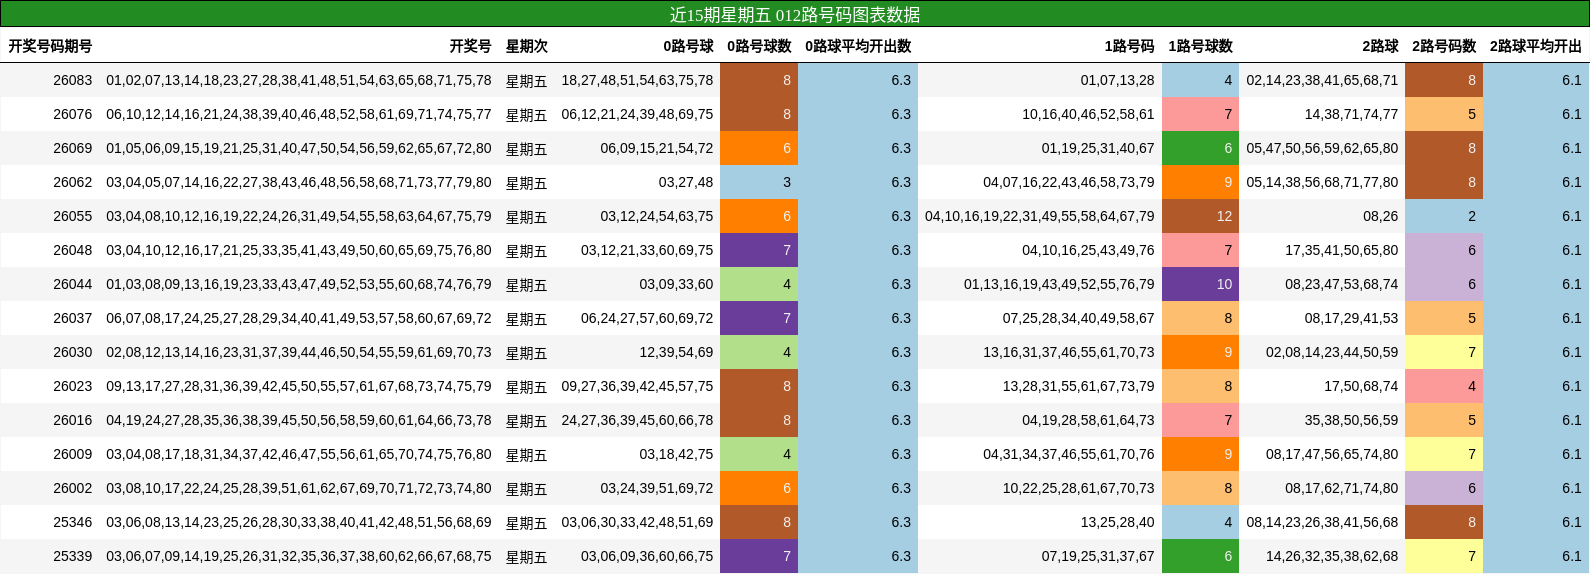Select period number 26037
This screenshot has height=574, width=1590.
click(x=72, y=318)
